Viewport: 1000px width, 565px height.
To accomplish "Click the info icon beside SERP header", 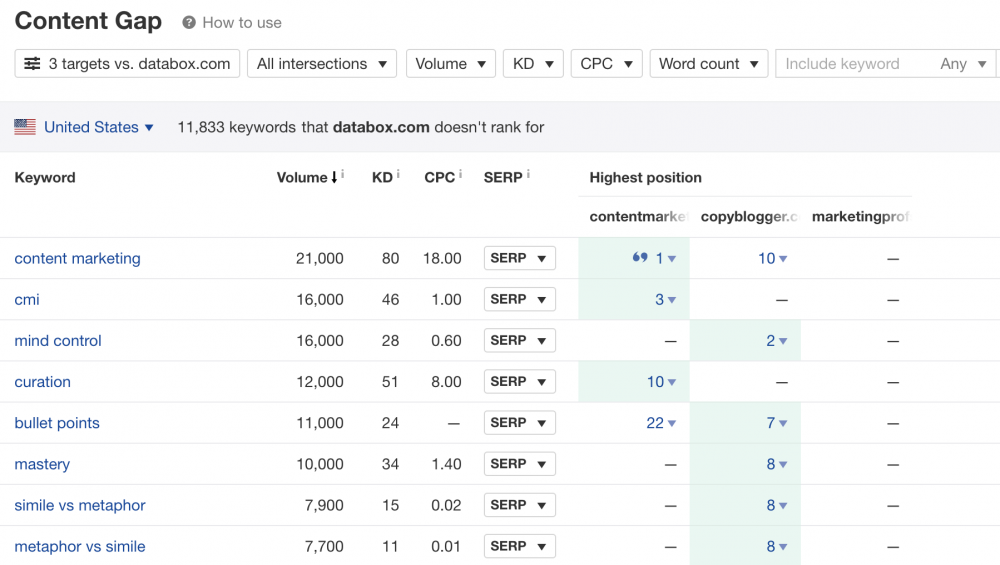I will [x=528, y=174].
